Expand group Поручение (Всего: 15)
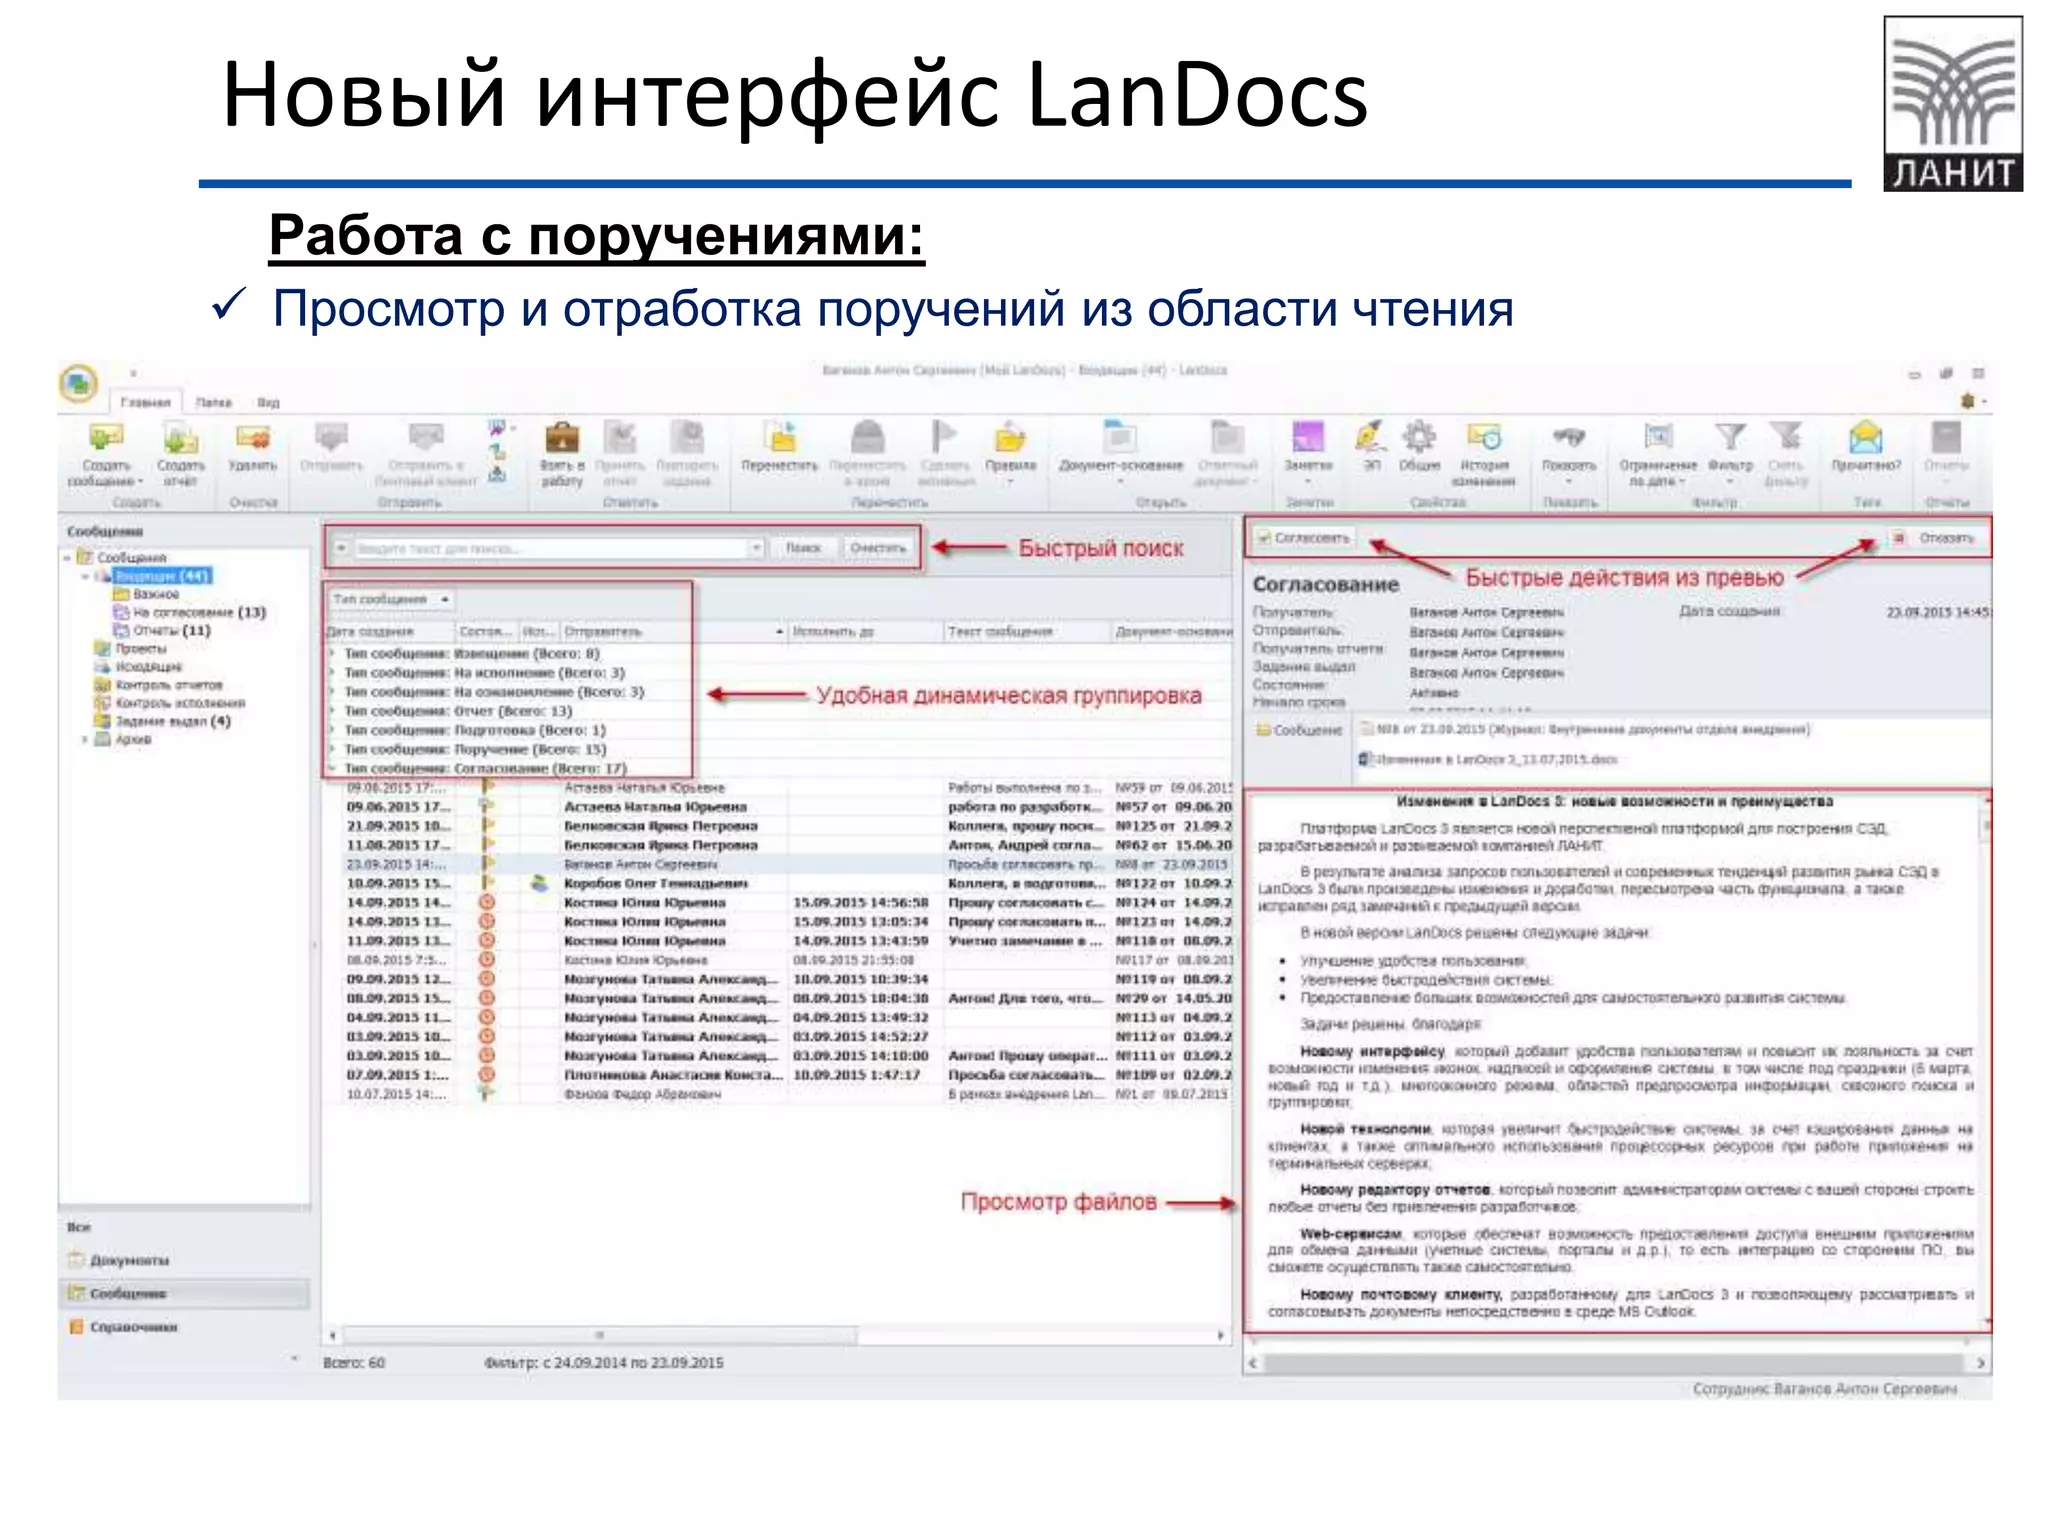Viewport: 2048px width, 1536px height. [334, 749]
